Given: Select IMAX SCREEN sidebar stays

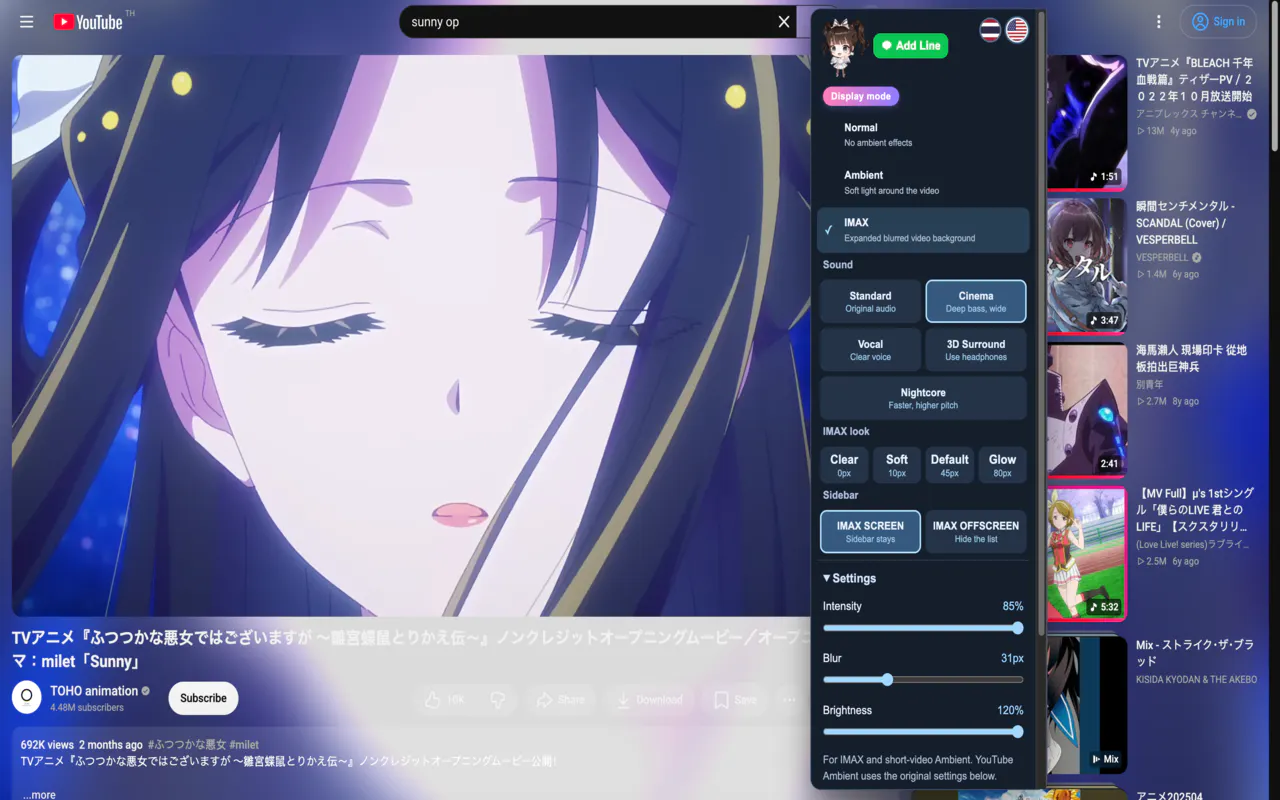Looking at the screenshot, I should [x=870, y=531].
